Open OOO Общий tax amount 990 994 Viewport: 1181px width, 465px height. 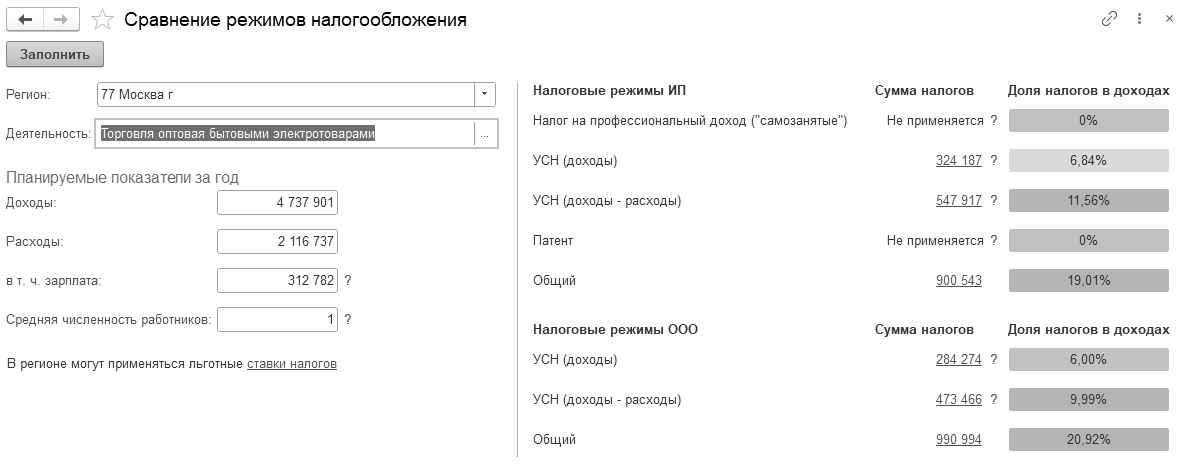tap(958, 440)
